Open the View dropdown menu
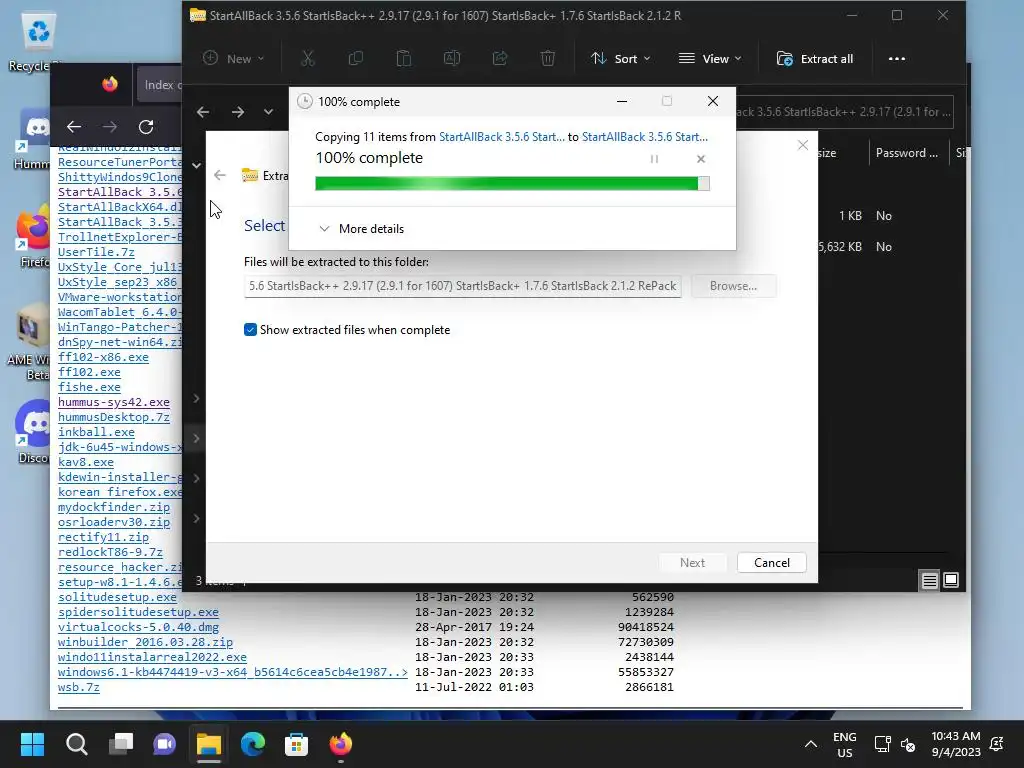 pyautogui.click(x=710, y=59)
